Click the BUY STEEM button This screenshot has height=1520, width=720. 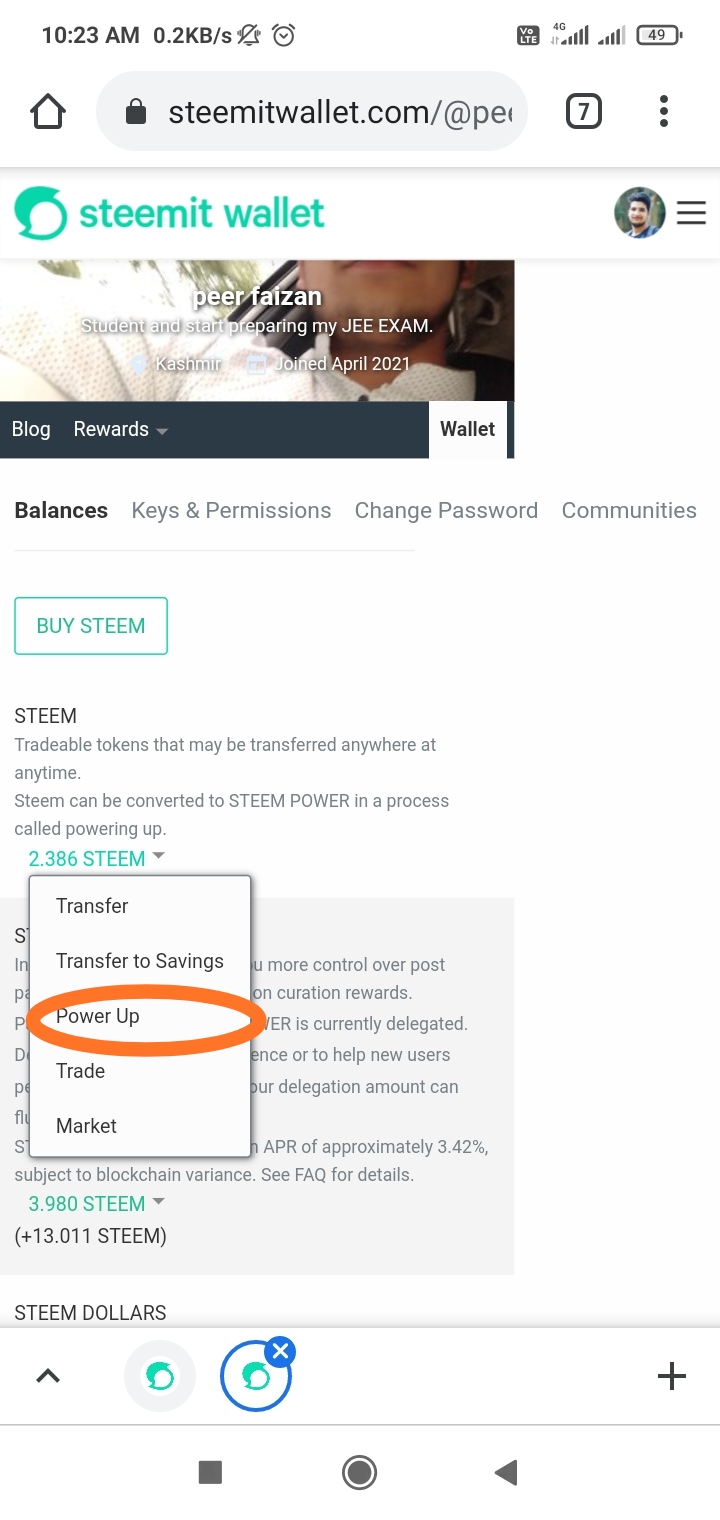tap(91, 626)
